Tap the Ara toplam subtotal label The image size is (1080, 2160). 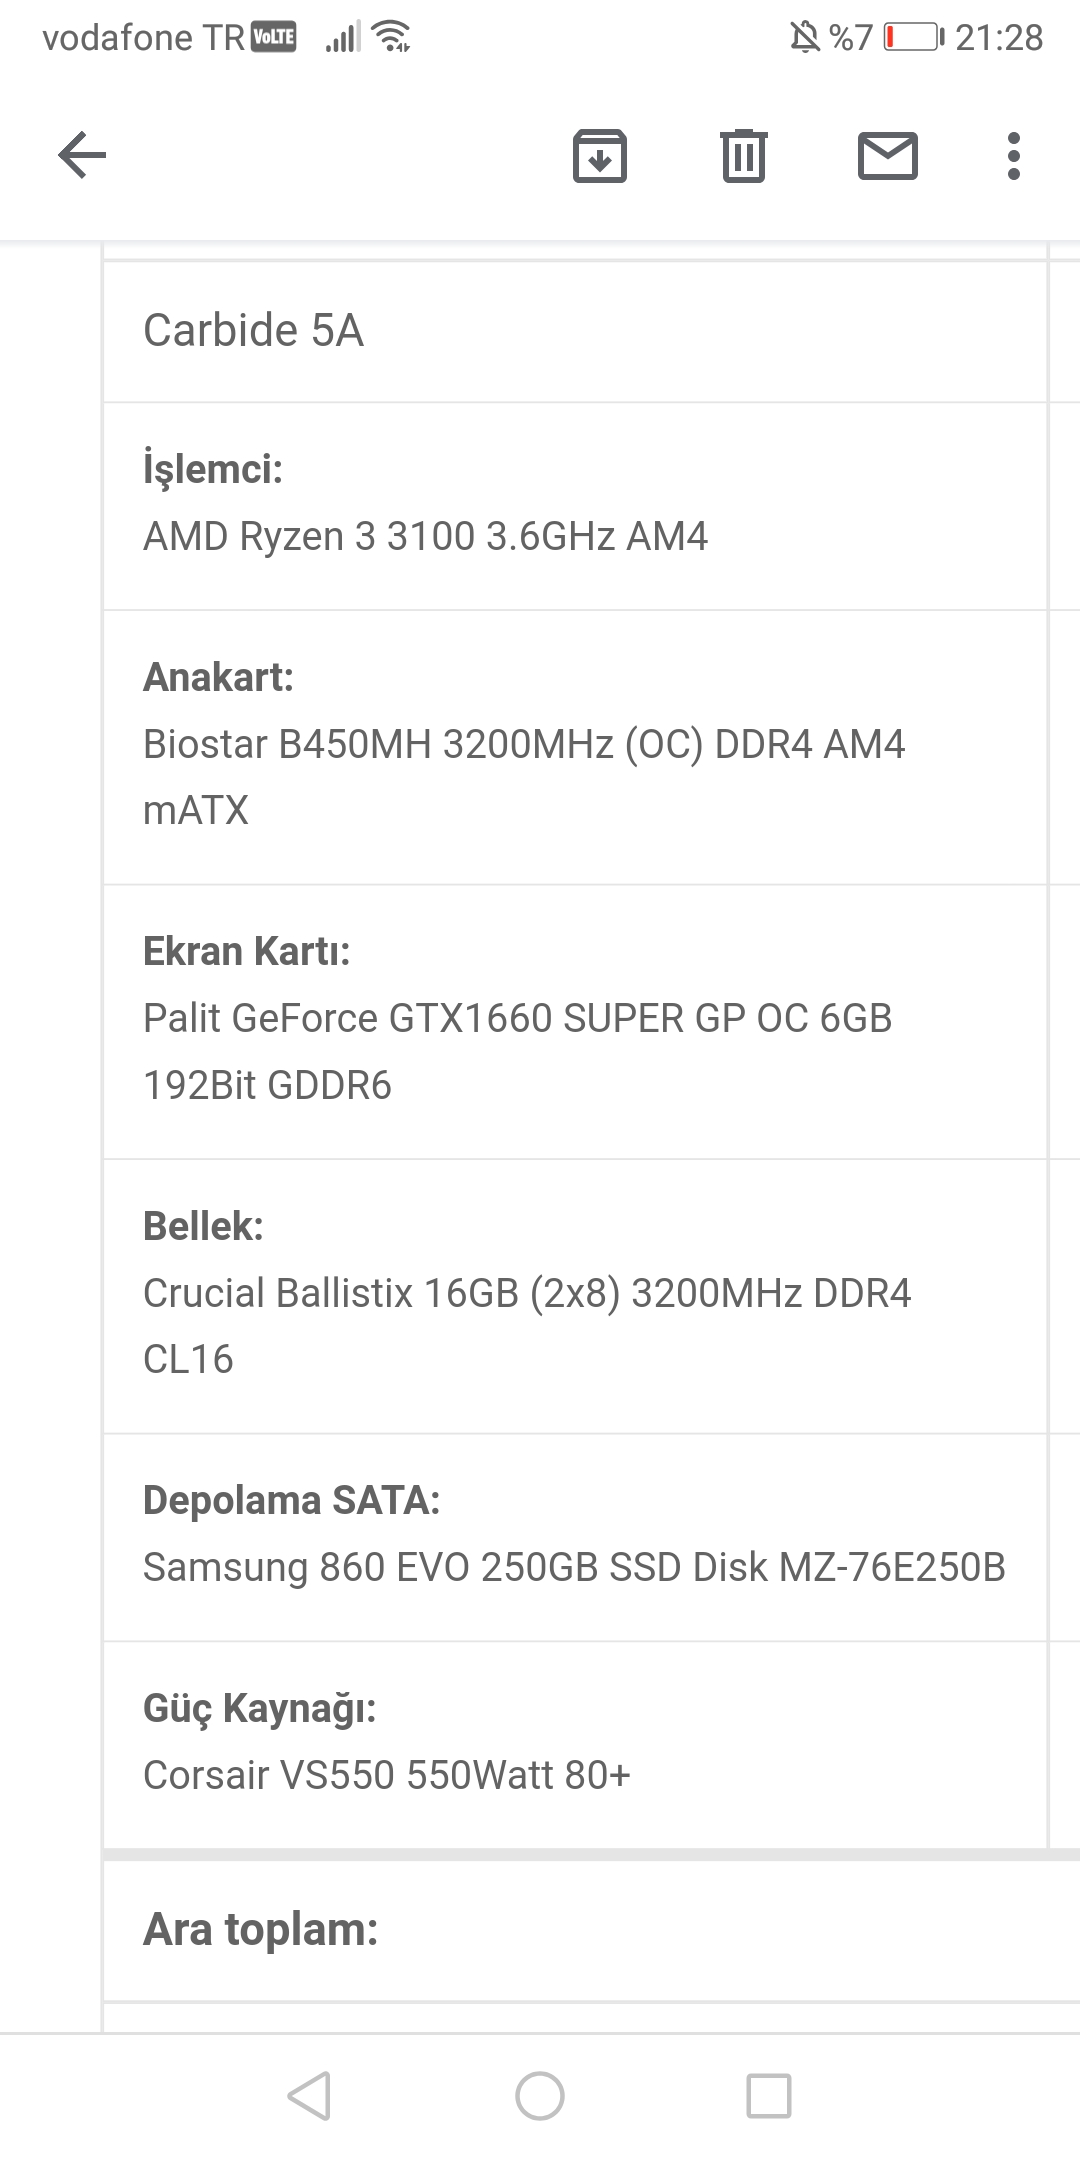click(261, 1929)
